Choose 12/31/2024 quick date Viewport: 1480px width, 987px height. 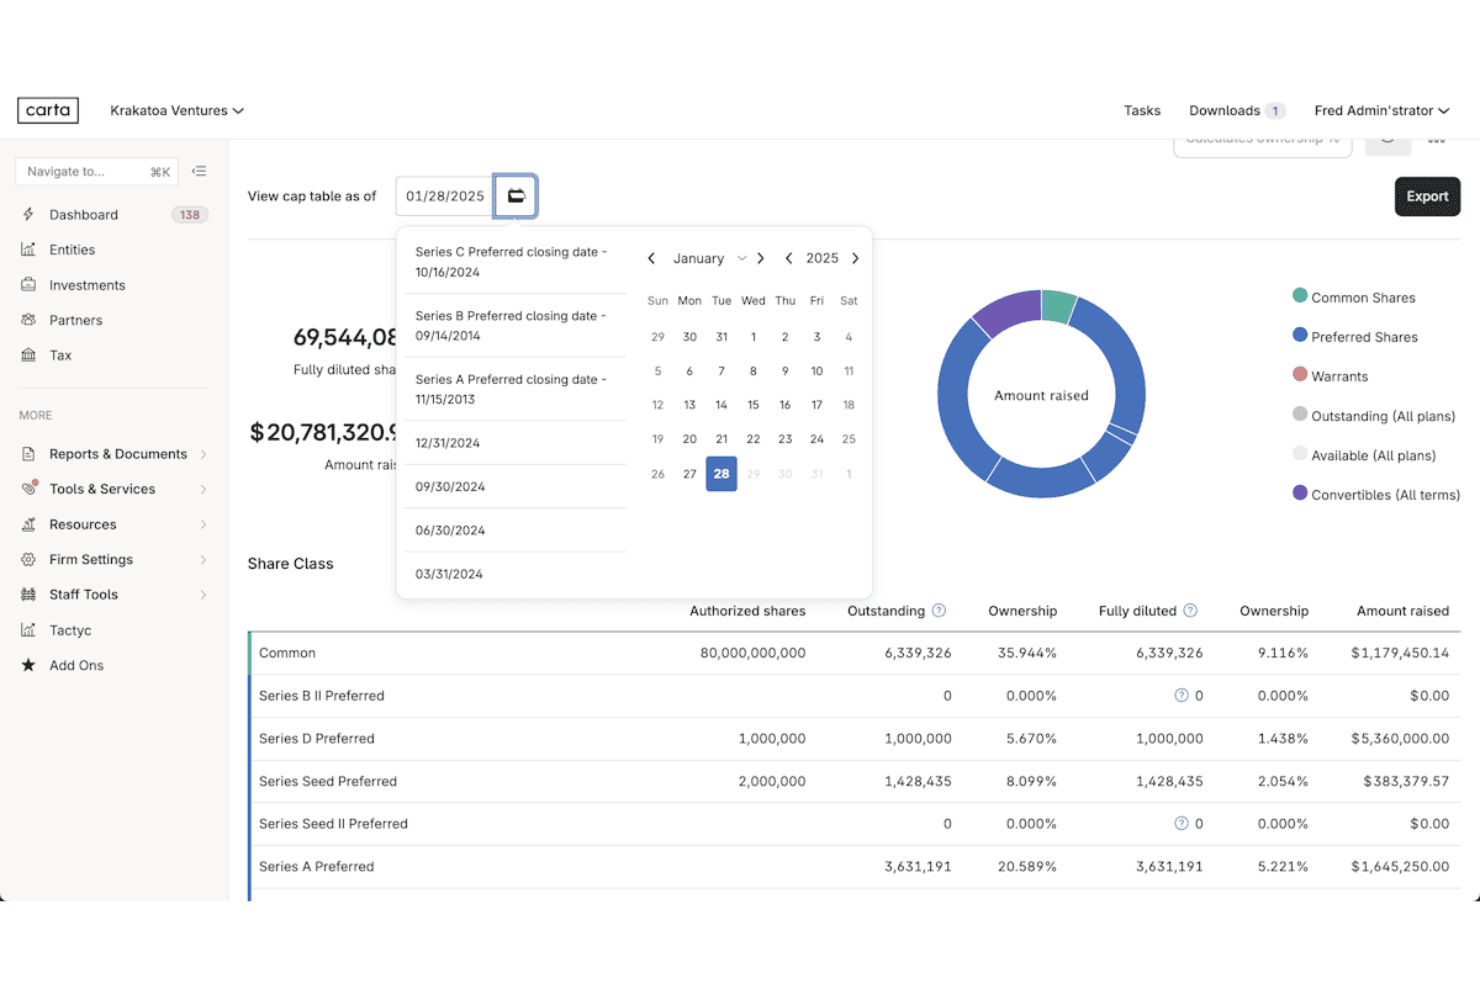pos(515,443)
